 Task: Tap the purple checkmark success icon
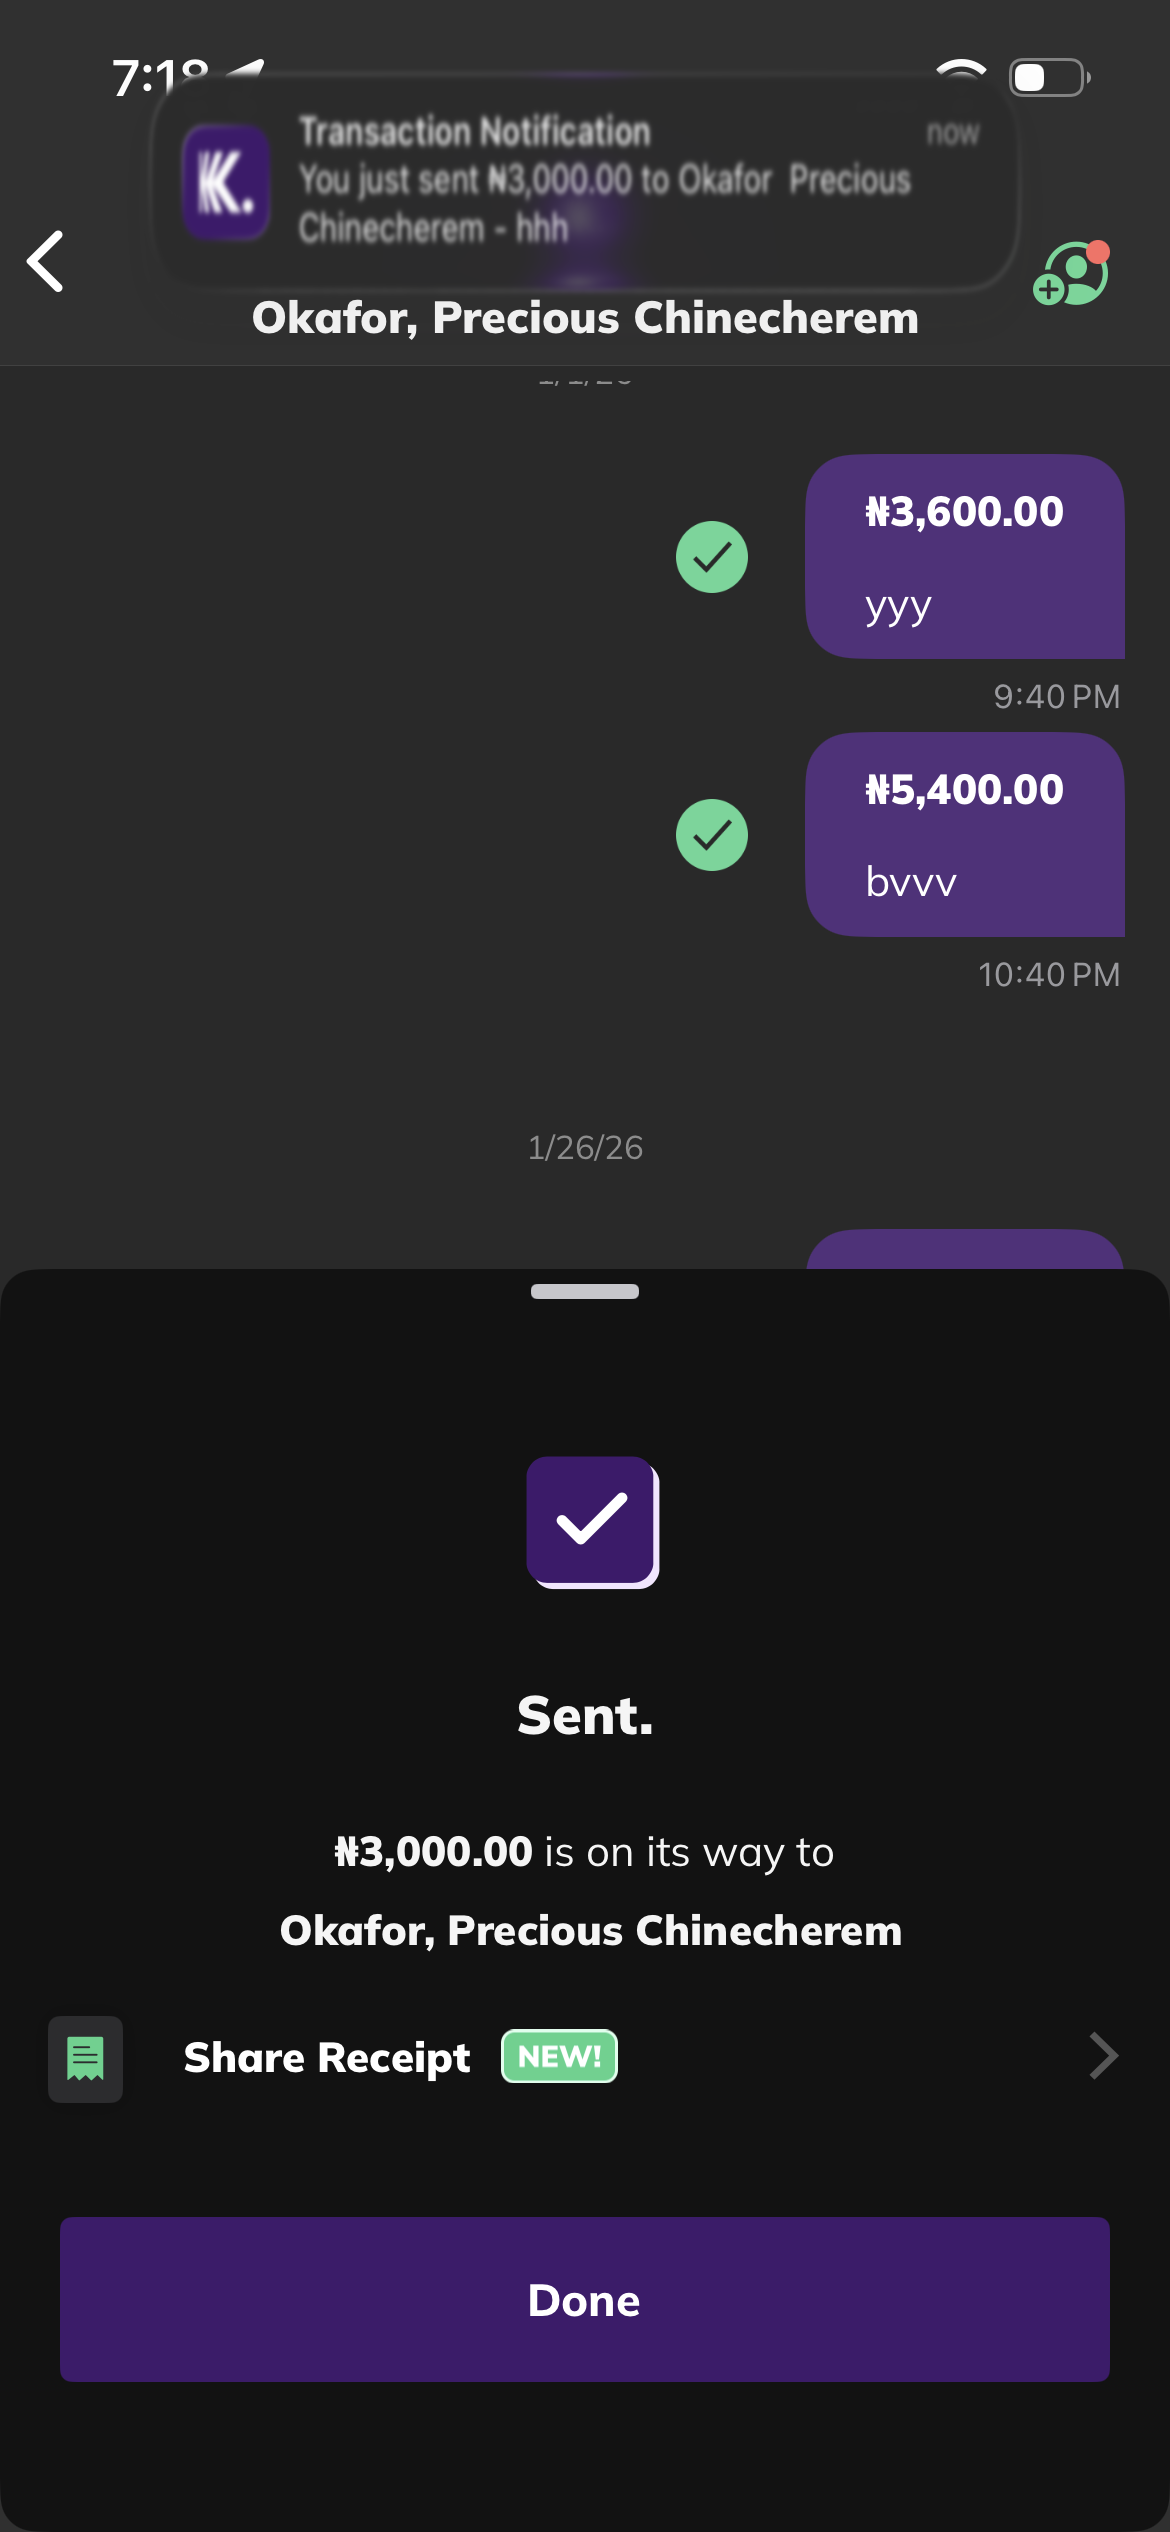592,1521
